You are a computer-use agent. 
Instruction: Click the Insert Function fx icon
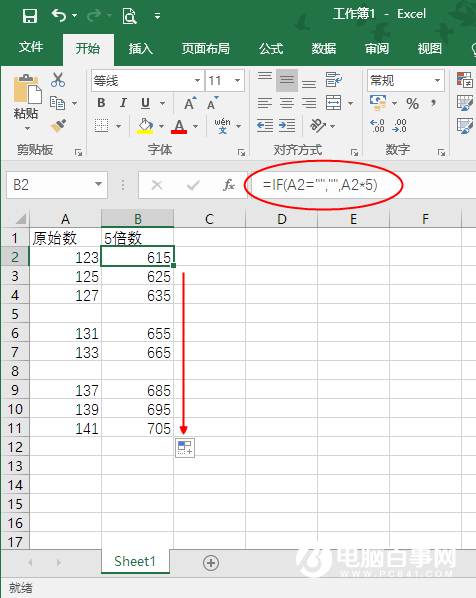[x=229, y=185]
